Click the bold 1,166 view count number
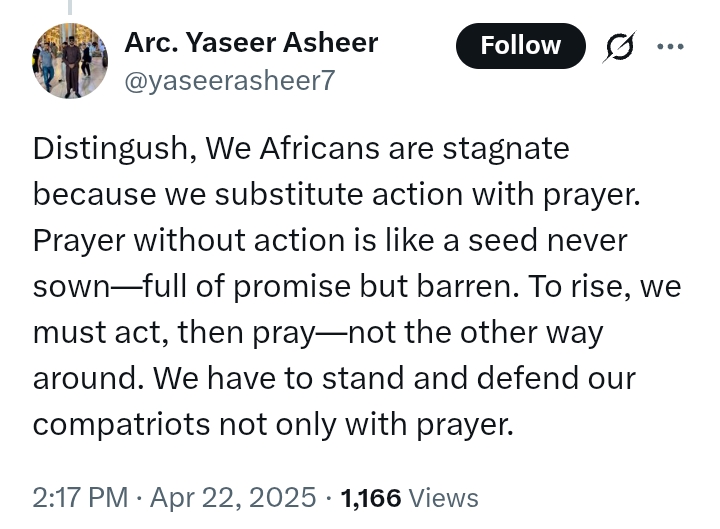 [371, 498]
